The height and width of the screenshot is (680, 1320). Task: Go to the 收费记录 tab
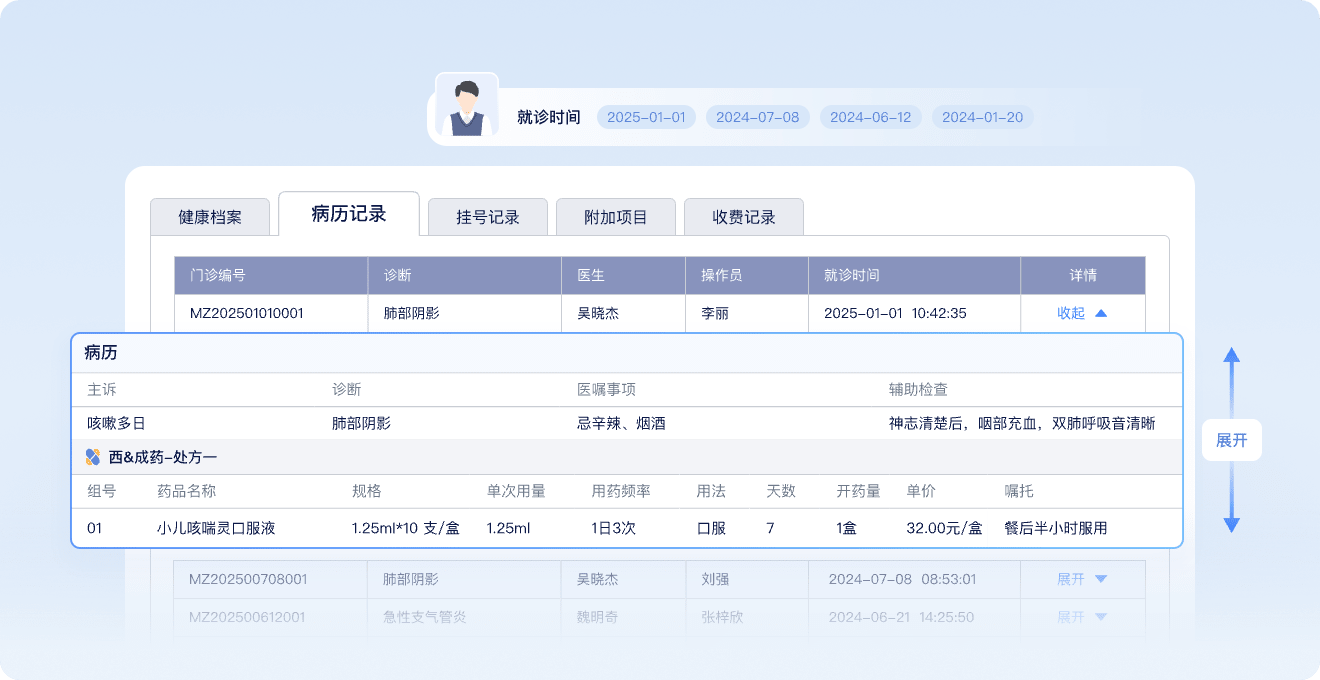click(744, 217)
